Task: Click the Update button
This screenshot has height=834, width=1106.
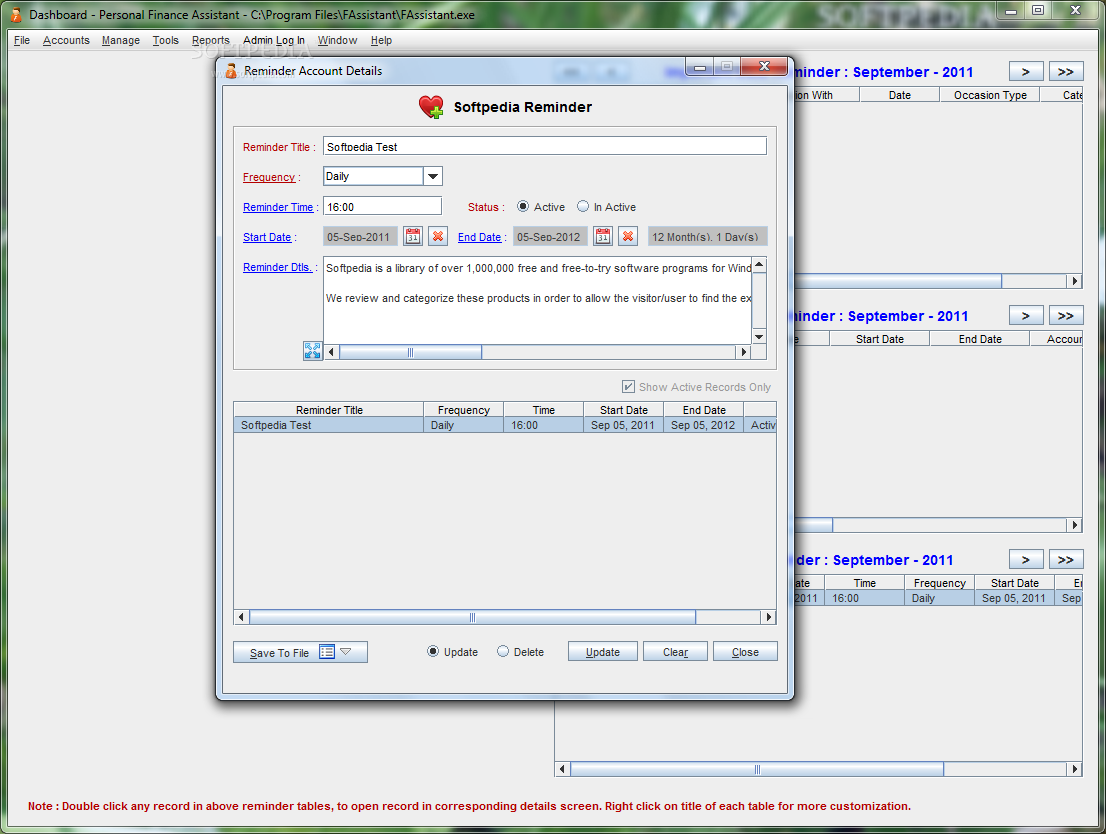Action: tap(602, 651)
